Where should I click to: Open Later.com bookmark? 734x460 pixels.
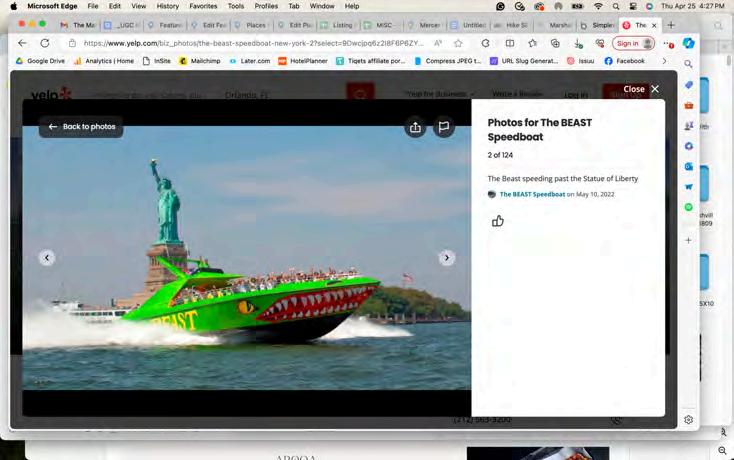pos(250,61)
